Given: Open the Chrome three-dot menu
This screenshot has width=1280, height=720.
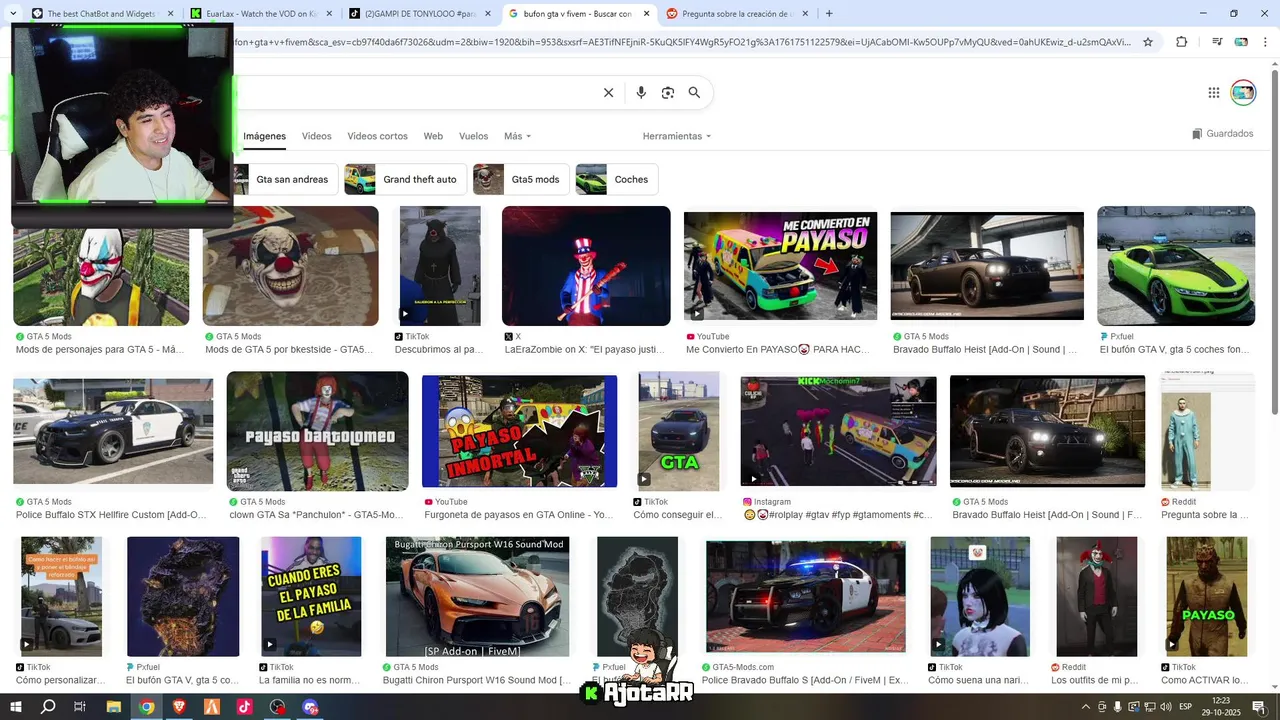Looking at the screenshot, I should 1265,42.
